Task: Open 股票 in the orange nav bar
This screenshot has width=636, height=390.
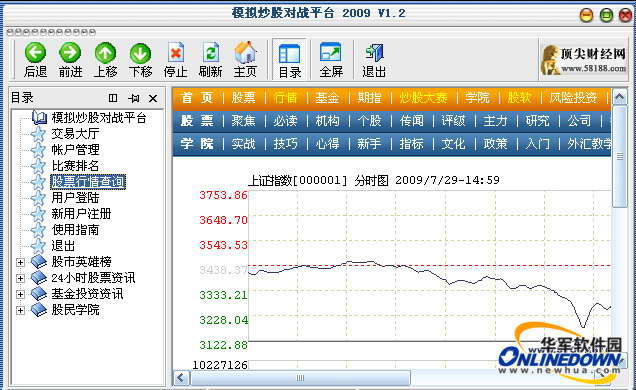Action: [x=243, y=98]
